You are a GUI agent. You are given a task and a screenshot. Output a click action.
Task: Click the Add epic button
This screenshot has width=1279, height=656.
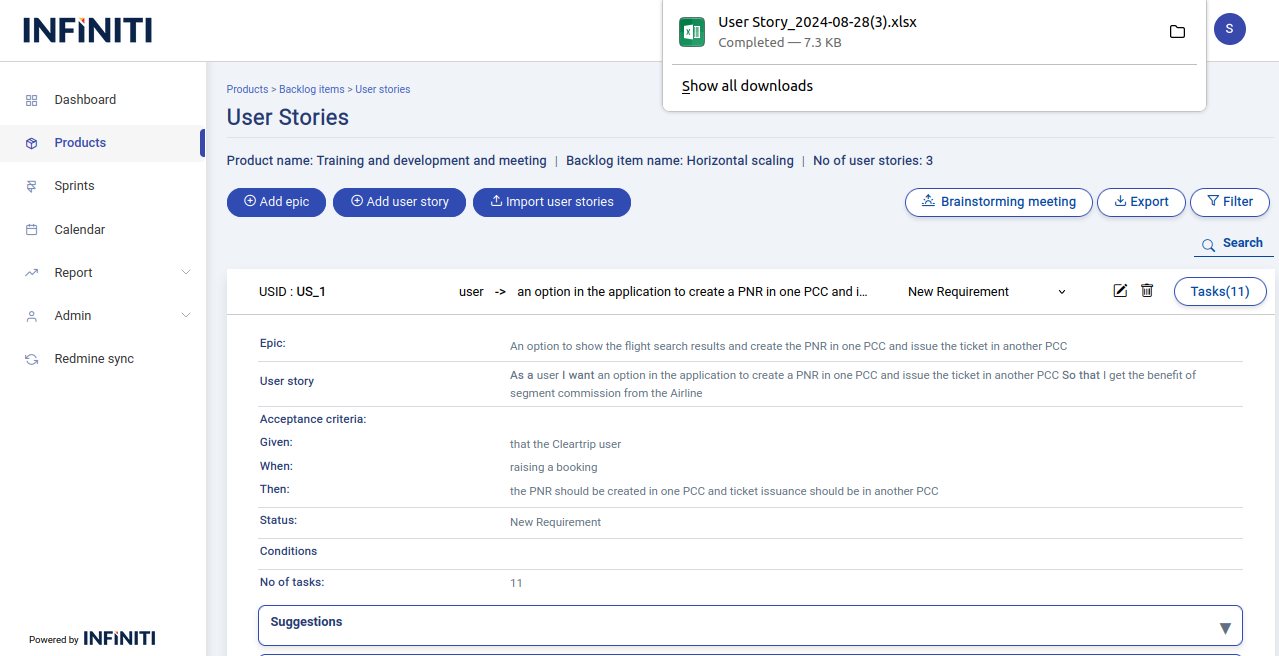(x=276, y=202)
